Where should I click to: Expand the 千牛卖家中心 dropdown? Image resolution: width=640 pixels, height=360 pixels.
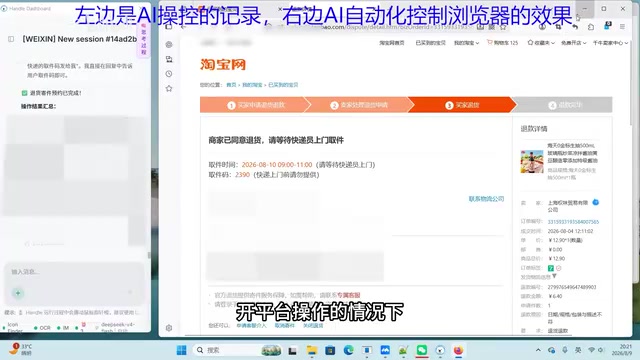(611, 43)
